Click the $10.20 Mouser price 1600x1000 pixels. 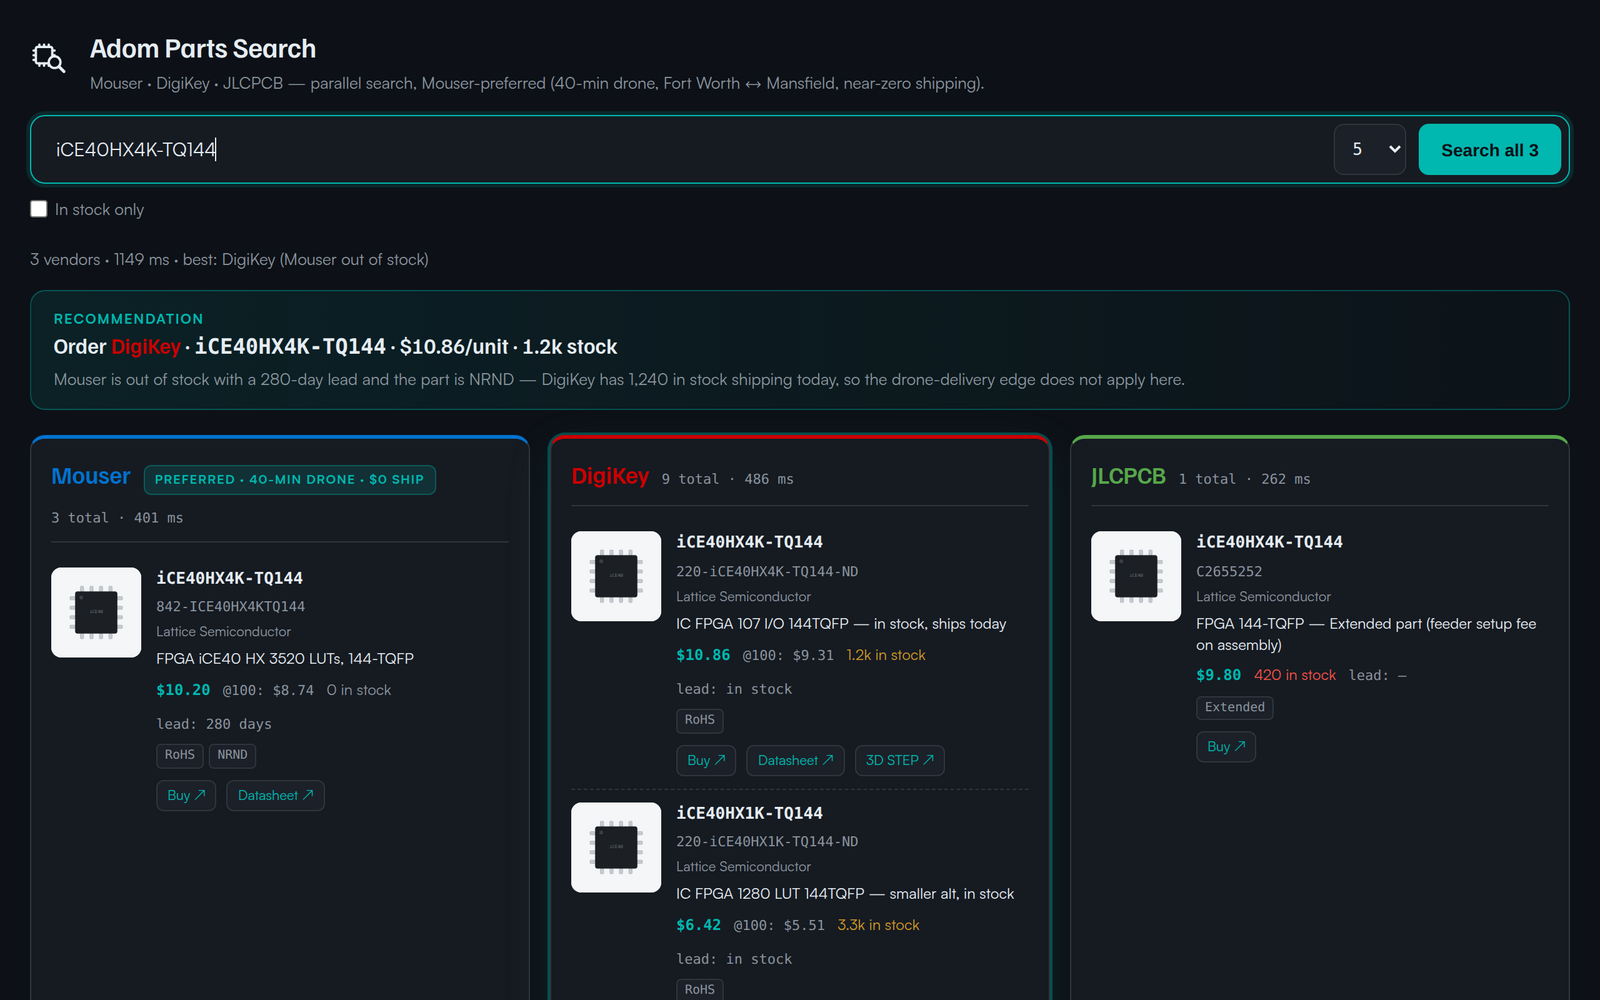(x=183, y=690)
